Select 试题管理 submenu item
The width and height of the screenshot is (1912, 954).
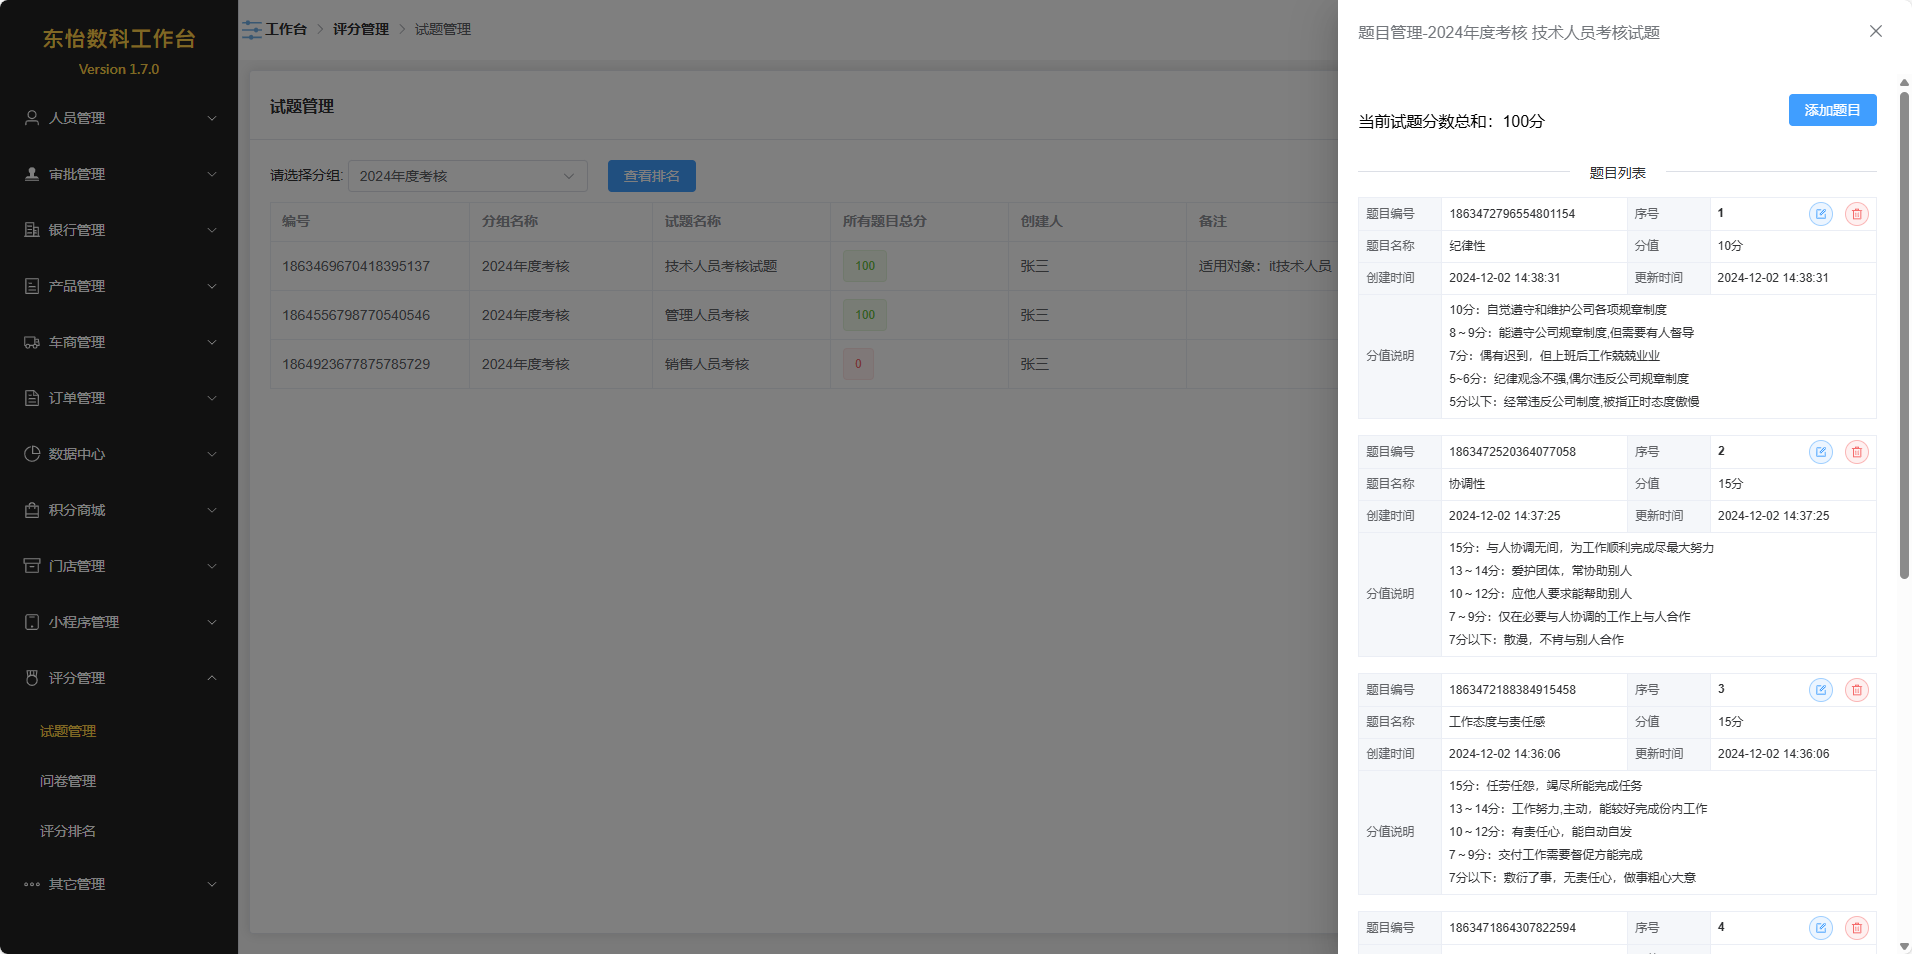(68, 731)
